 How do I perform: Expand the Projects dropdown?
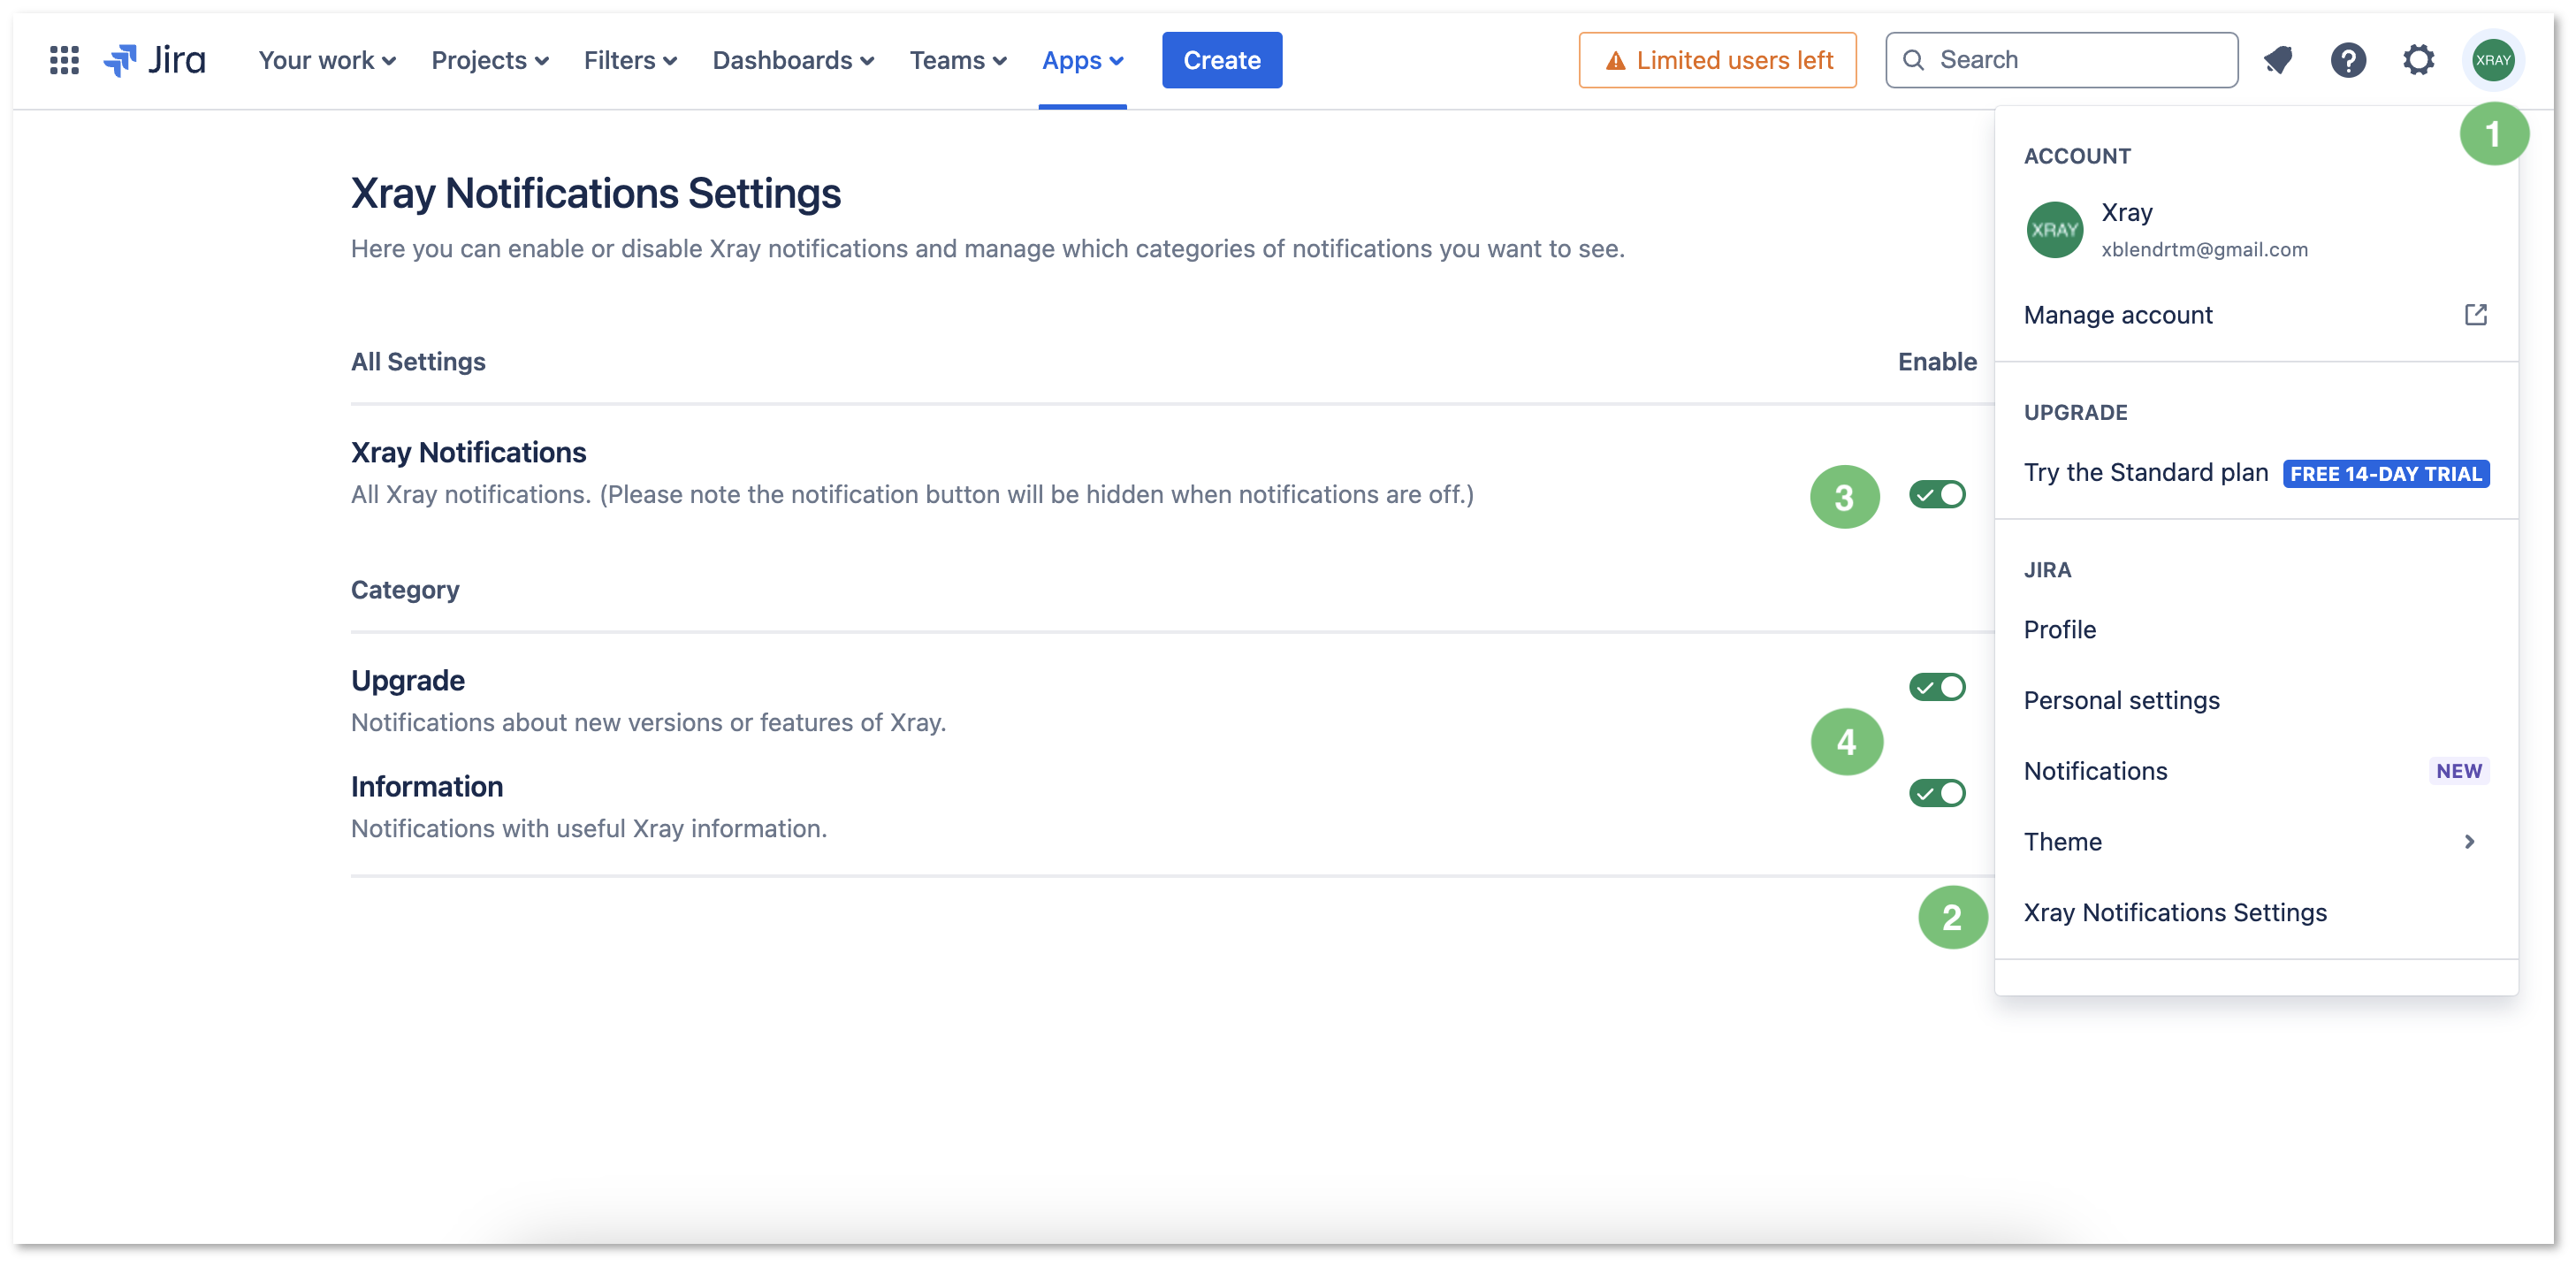[490, 60]
